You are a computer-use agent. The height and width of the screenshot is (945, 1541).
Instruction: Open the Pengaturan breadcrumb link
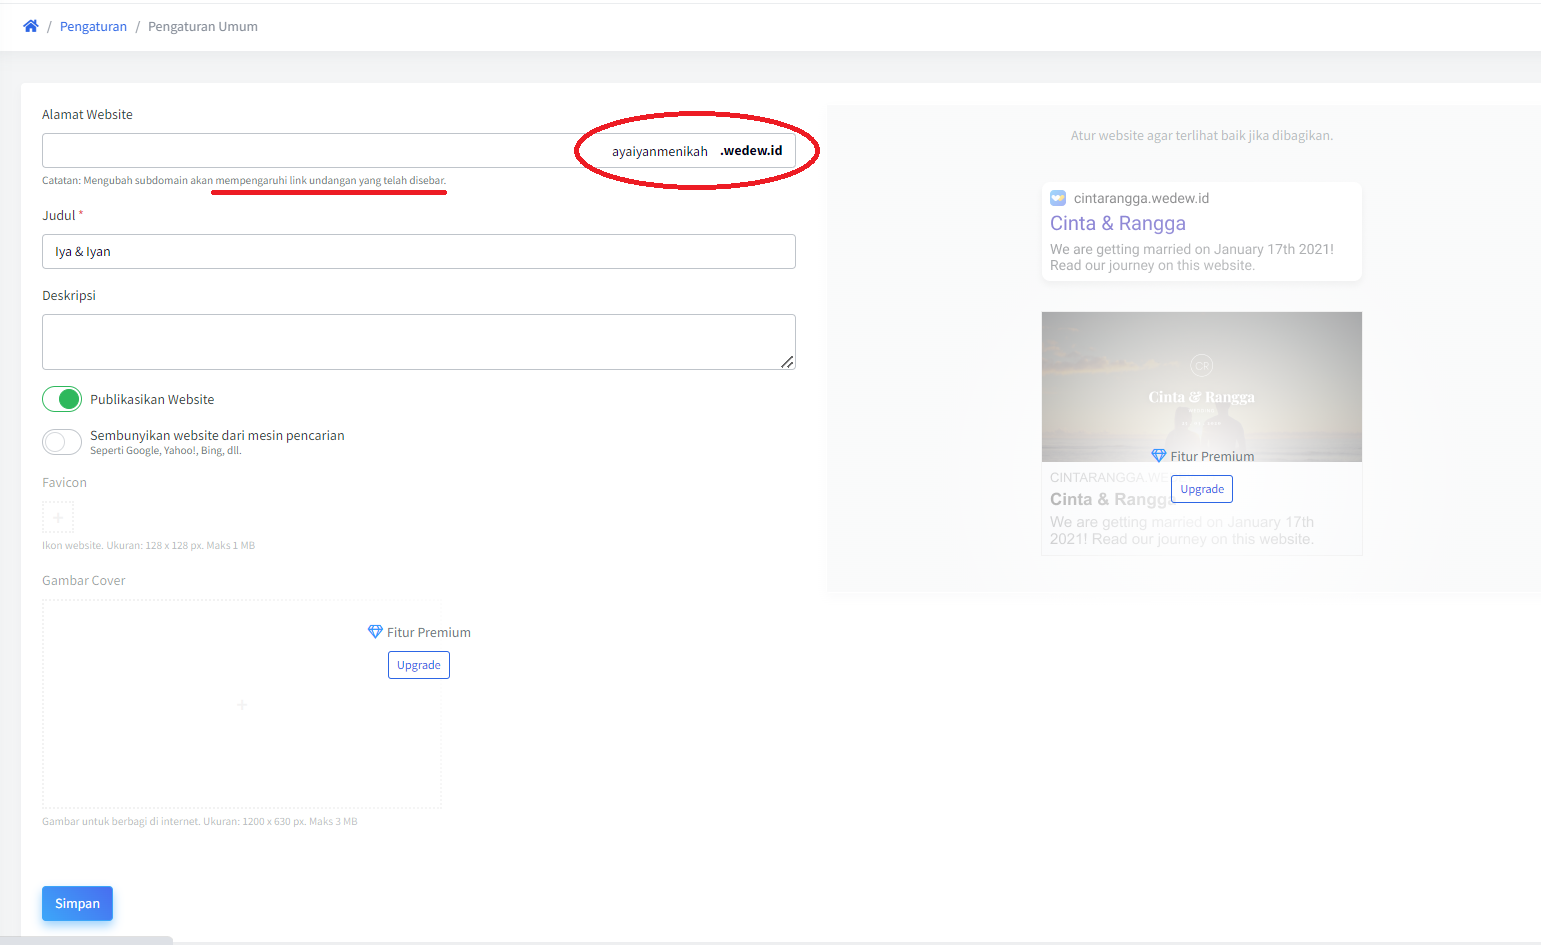(x=93, y=27)
